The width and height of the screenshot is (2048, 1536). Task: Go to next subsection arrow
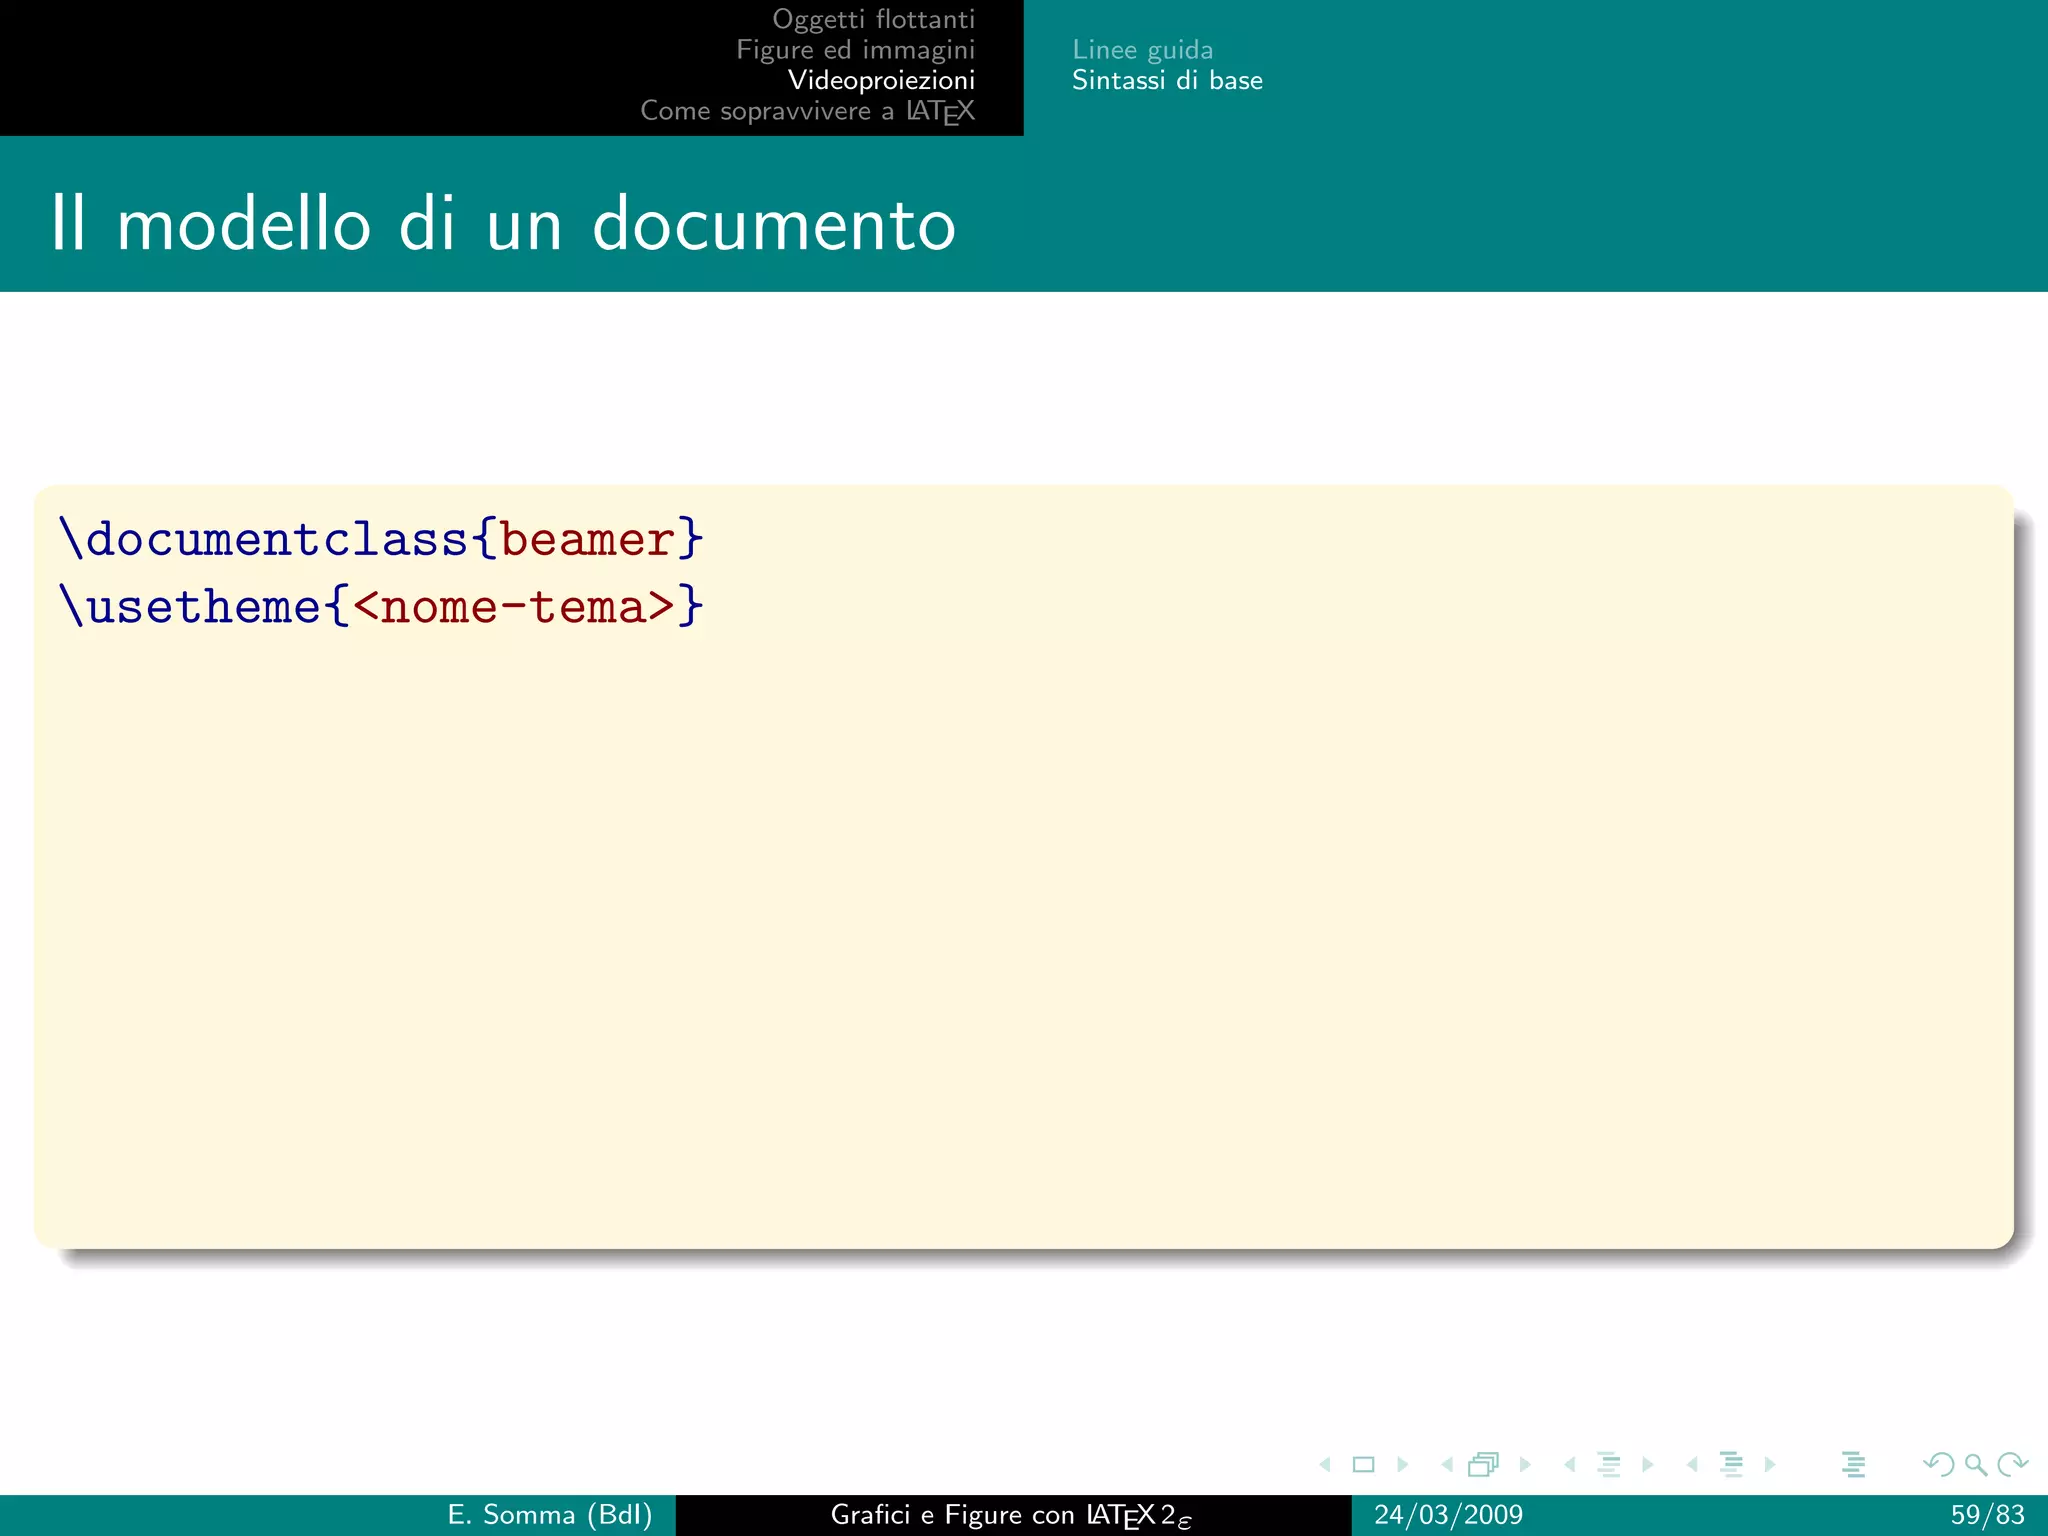tap(1648, 1465)
